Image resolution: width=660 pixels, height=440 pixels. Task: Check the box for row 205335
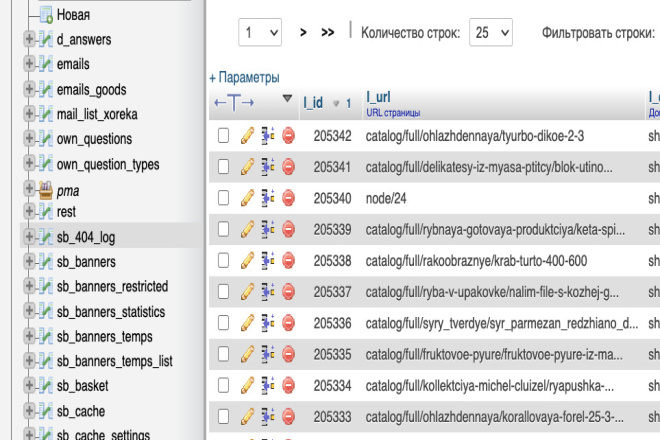(x=224, y=354)
